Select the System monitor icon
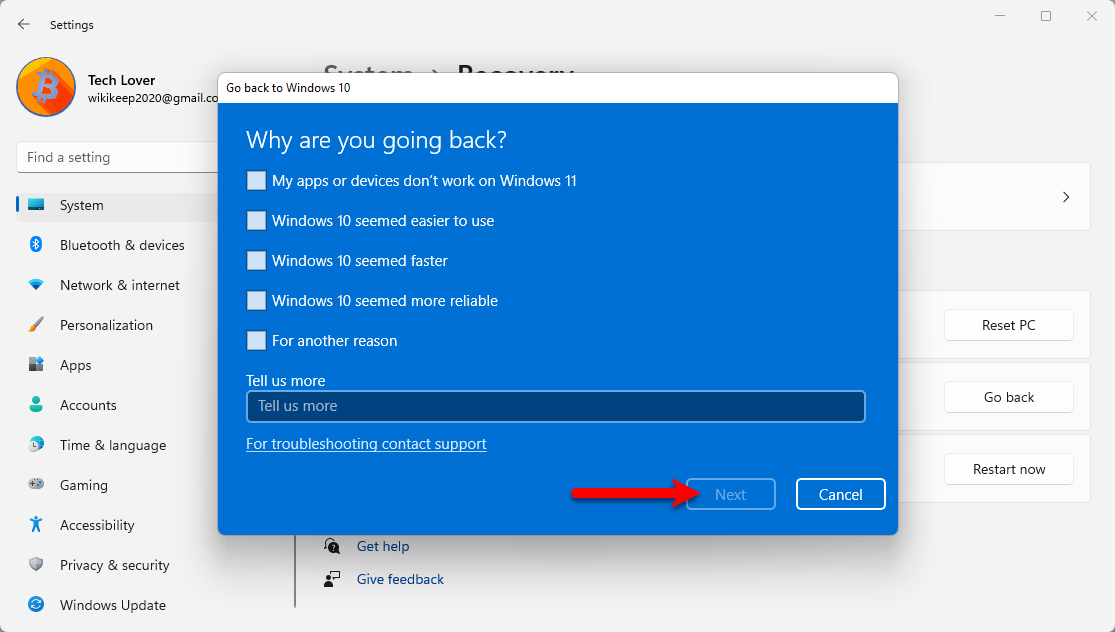Screen dimensions: 1115x632 (36, 205)
